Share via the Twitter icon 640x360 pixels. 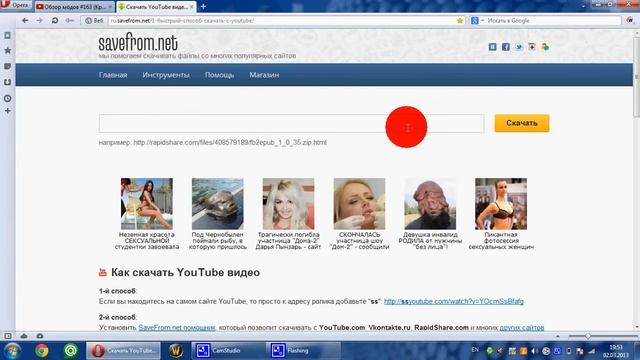tap(519, 47)
